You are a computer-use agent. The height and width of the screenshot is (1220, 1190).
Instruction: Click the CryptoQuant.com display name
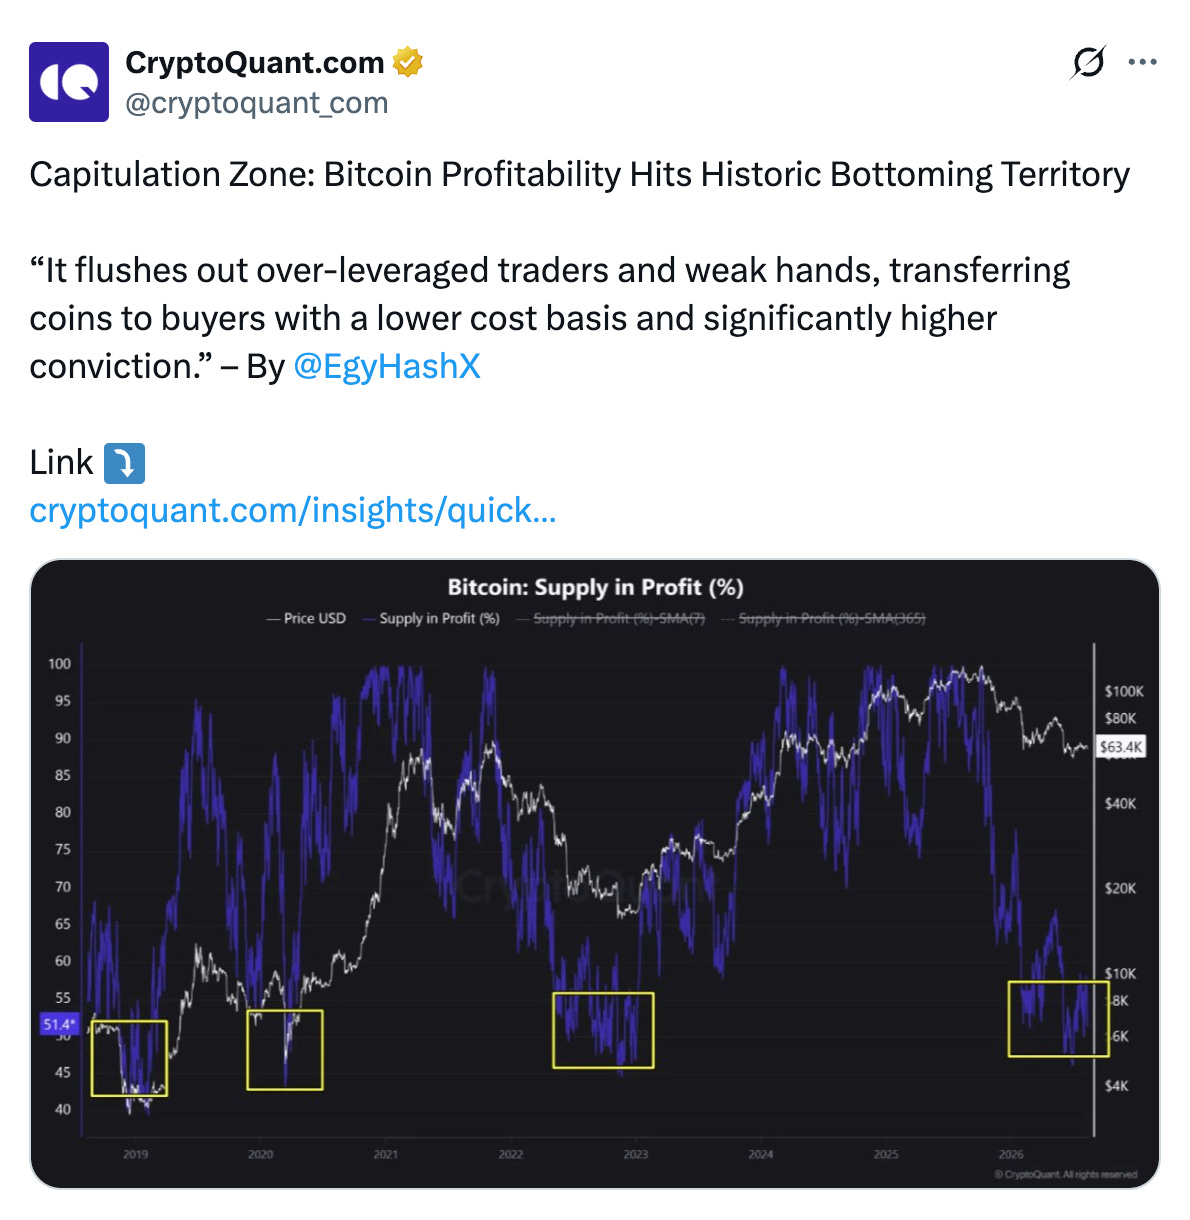click(255, 63)
